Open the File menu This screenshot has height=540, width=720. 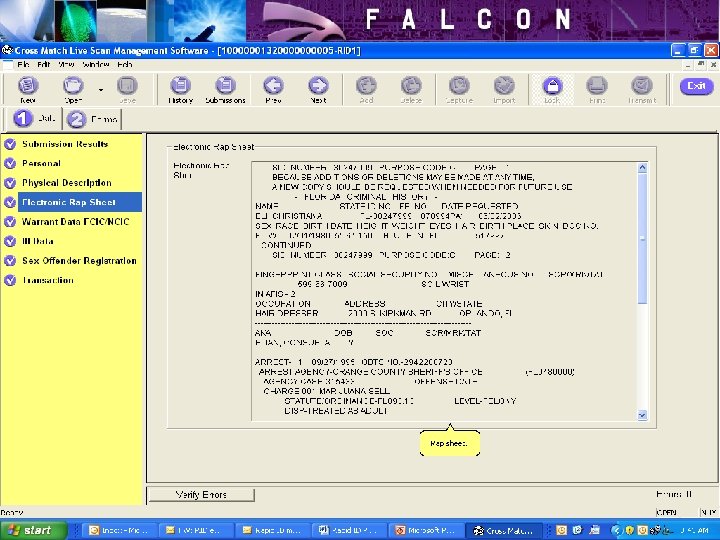tap(23, 64)
